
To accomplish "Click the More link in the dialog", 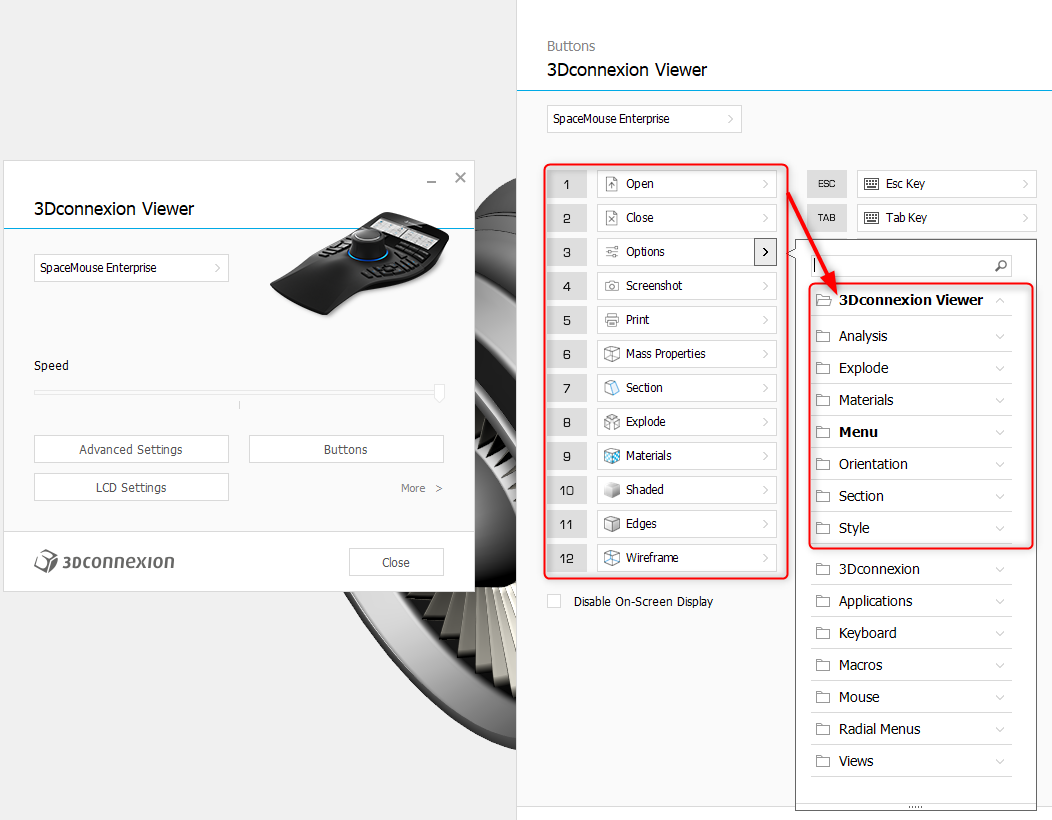I will [421, 489].
